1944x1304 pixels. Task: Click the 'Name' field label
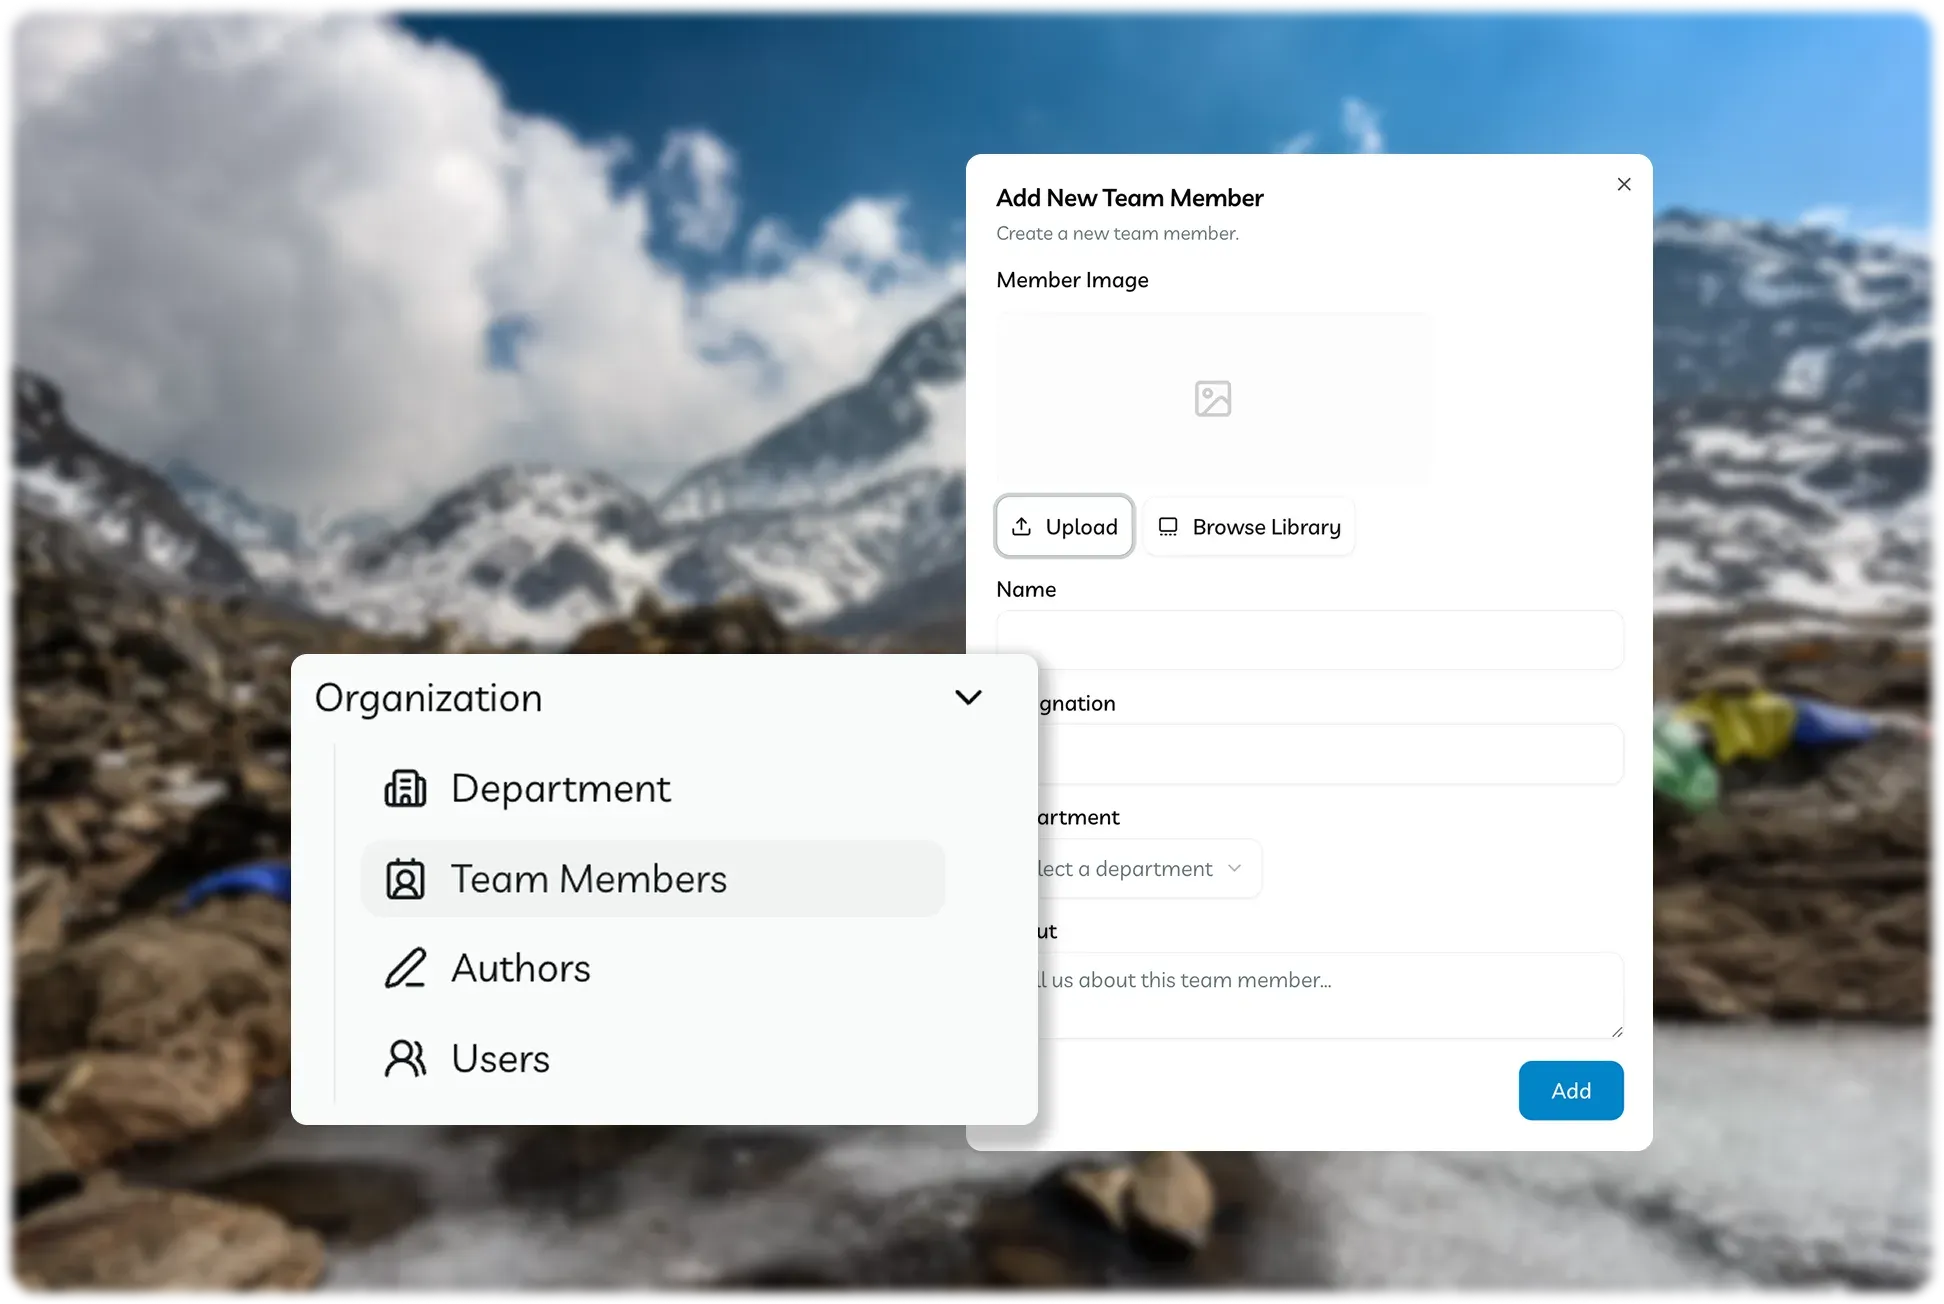(x=1026, y=589)
